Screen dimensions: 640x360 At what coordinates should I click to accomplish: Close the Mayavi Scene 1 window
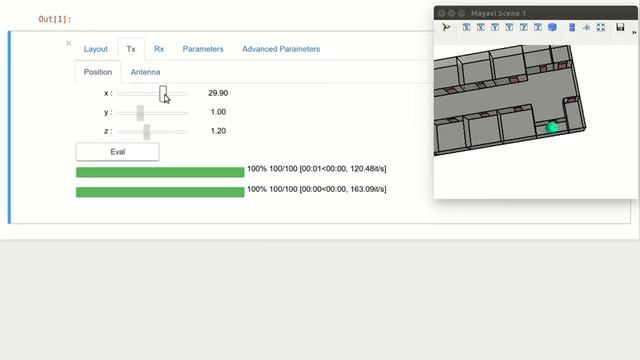coord(442,13)
